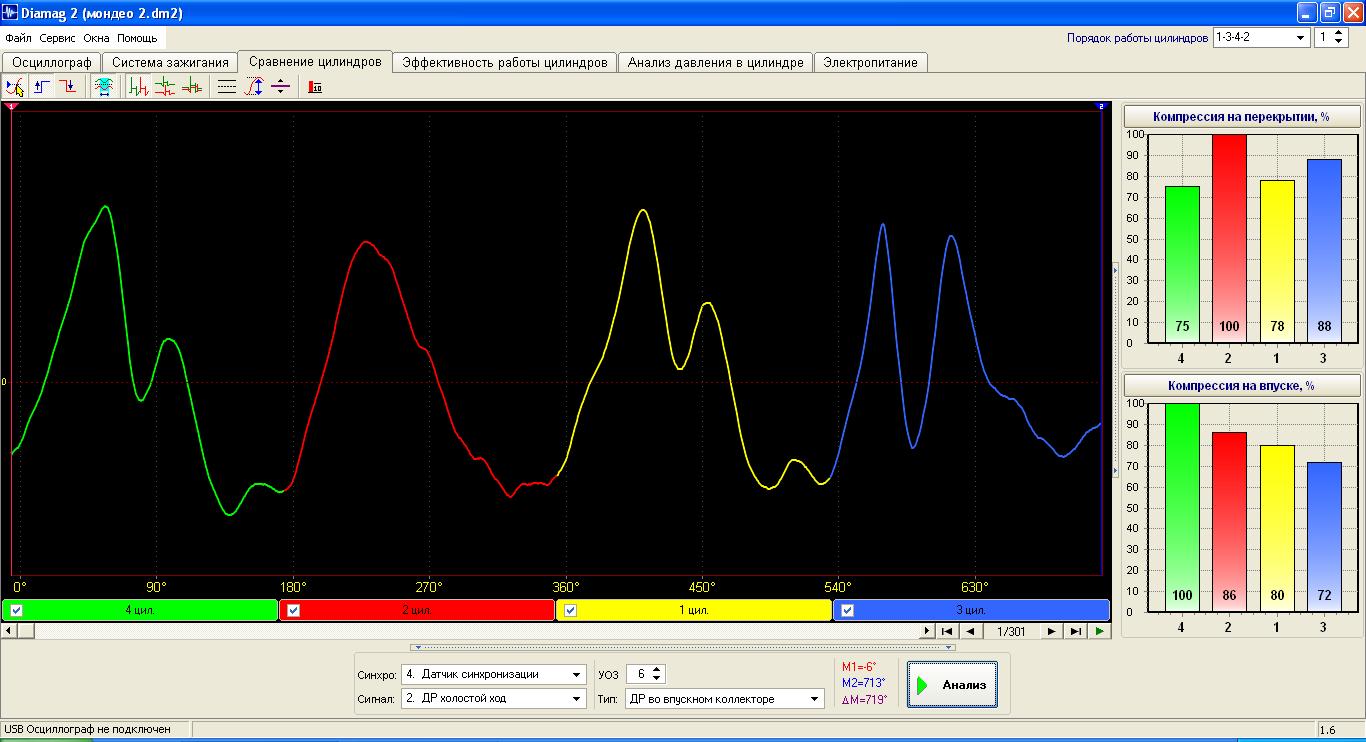Select the side-by-side cylinder waveforms icon
The image size is (1366, 742).
[139, 87]
